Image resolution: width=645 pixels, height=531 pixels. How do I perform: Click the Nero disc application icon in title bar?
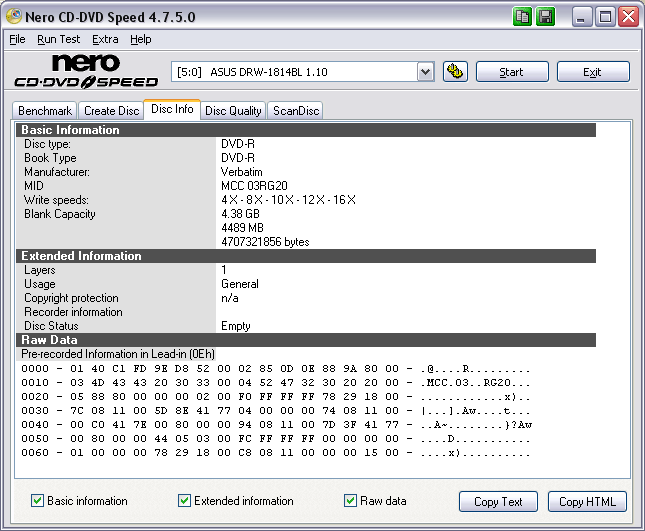coord(14,16)
